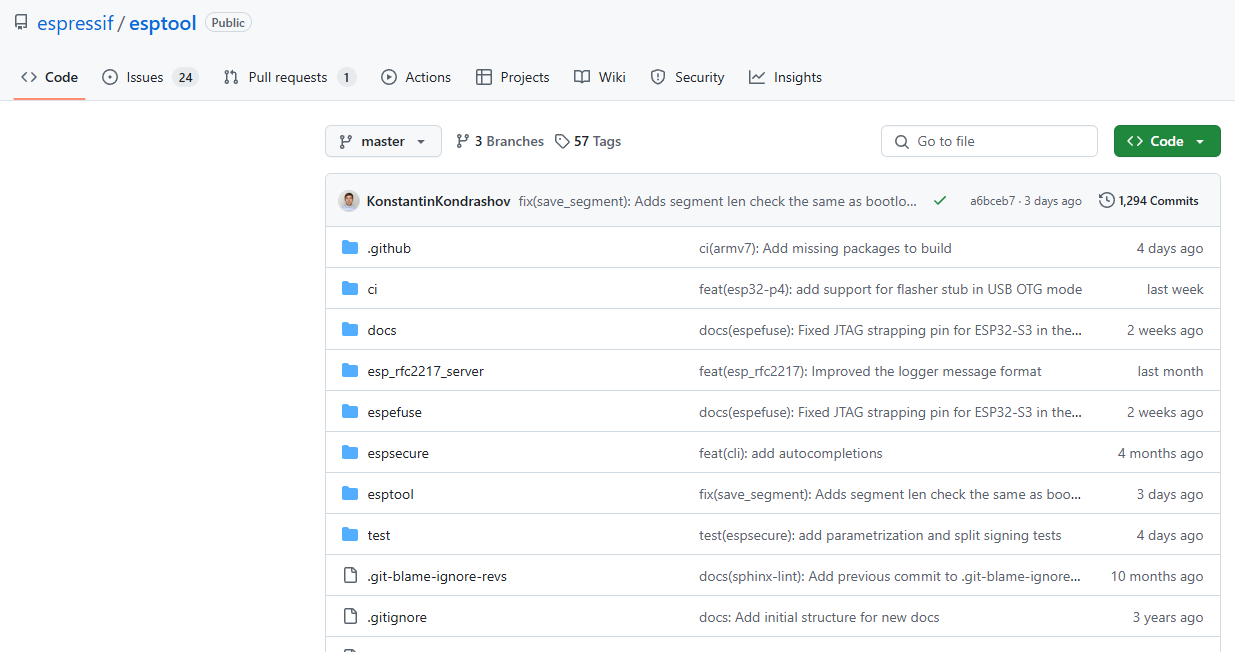Screen dimensions: 1235x652
Task: Open commit test(espsecure): add parametrization message
Action: pyautogui.click(x=880, y=535)
